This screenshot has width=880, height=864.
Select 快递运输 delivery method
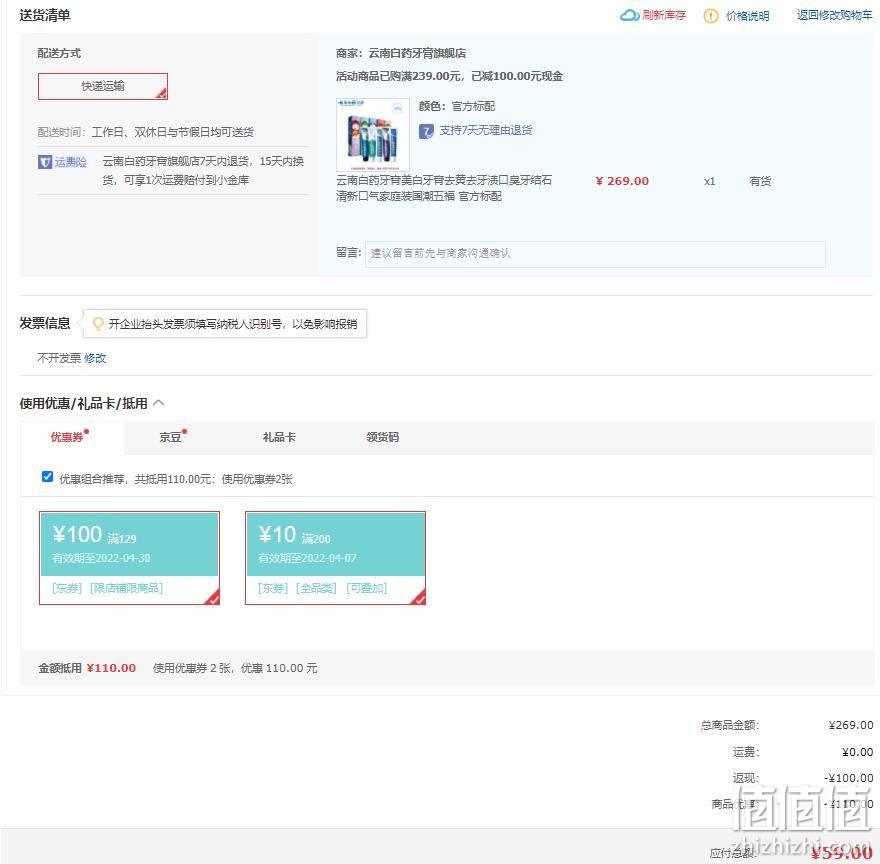tap(103, 86)
